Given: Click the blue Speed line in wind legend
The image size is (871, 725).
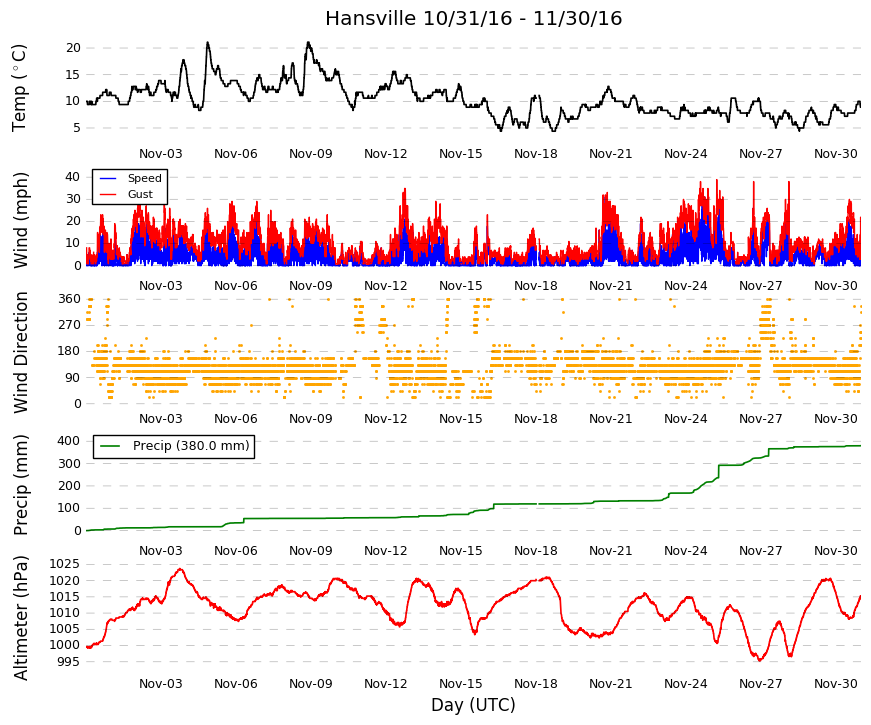Looking at the screenshot, I should pos(108,178).
